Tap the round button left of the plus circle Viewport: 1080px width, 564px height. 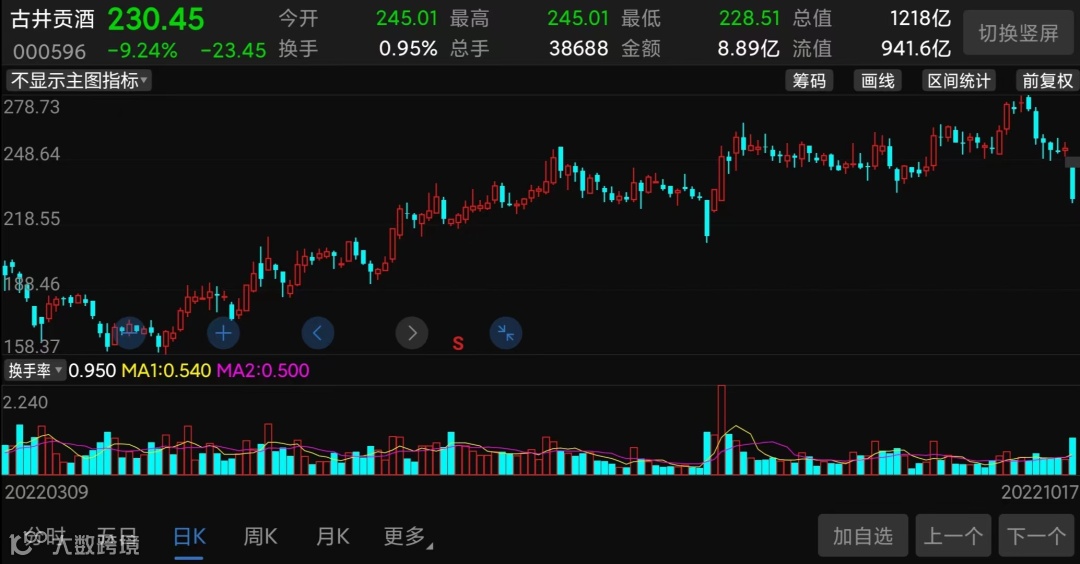tap(129, 333)
